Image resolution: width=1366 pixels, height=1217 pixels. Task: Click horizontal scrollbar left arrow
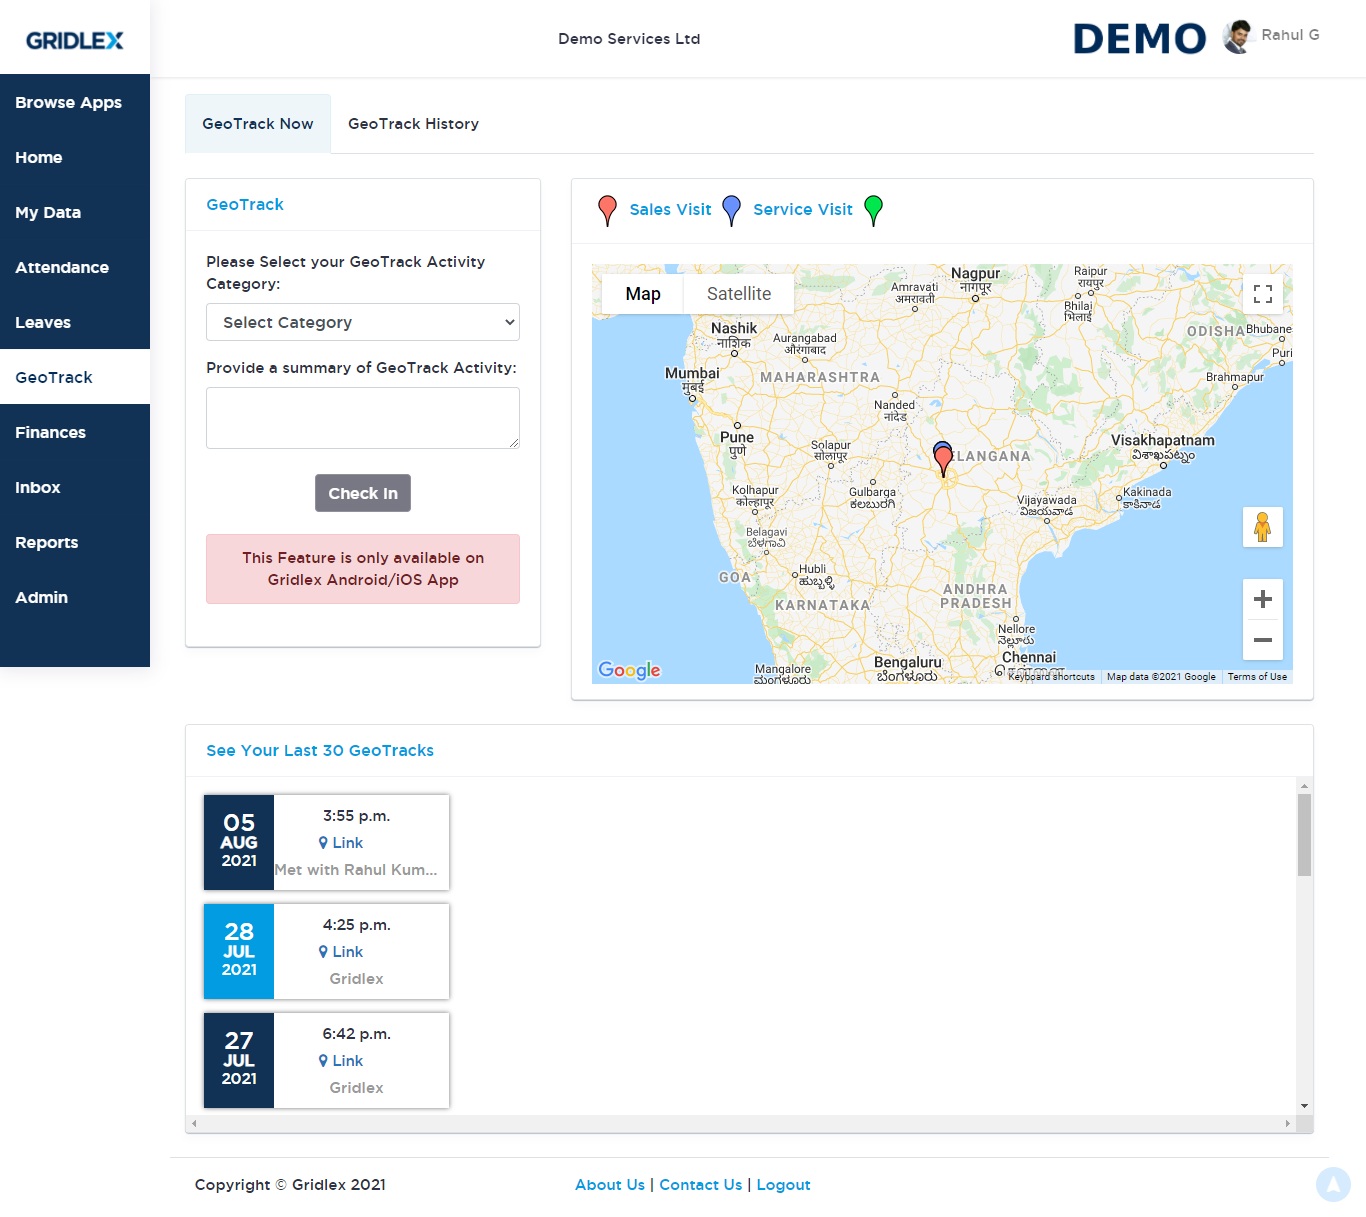pyautogui.click(x=194, y=1124)
